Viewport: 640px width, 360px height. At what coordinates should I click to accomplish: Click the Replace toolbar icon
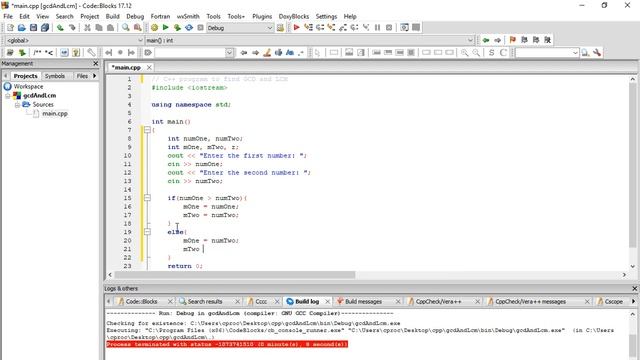pyautogui.click(x=138, y=28)
